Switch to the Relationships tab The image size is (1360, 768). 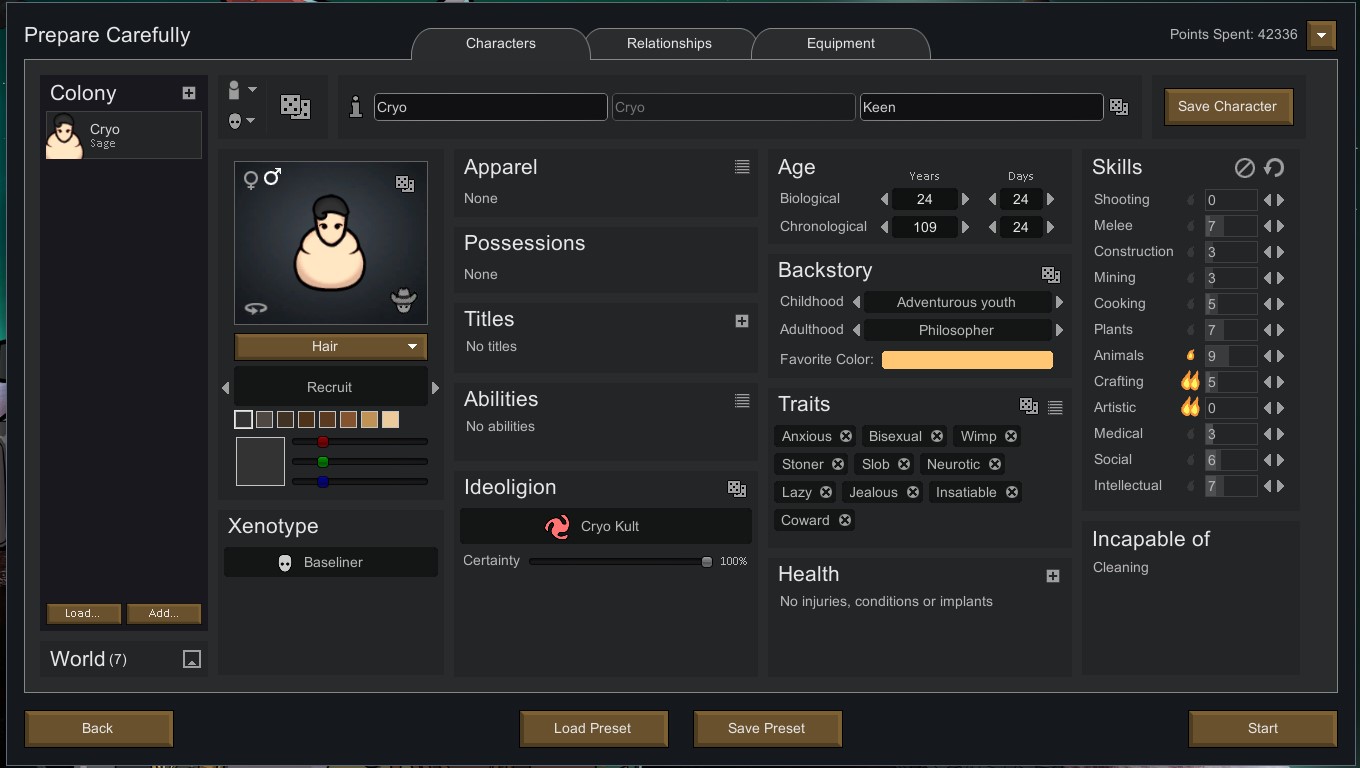click(x=669, y=44)
